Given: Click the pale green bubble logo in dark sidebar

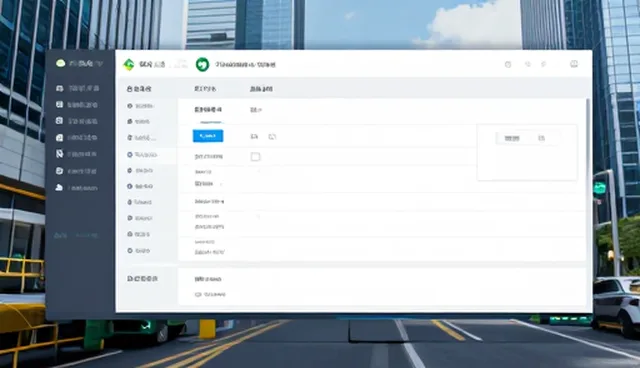Looking at the screenshot, I should [x=60, y=63].
